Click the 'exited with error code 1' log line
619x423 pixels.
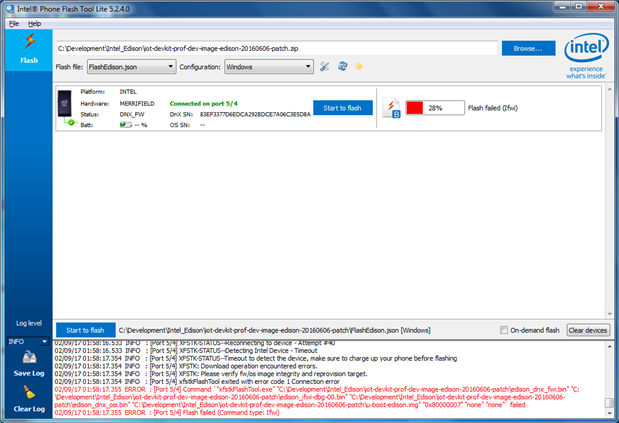point(197,382)
